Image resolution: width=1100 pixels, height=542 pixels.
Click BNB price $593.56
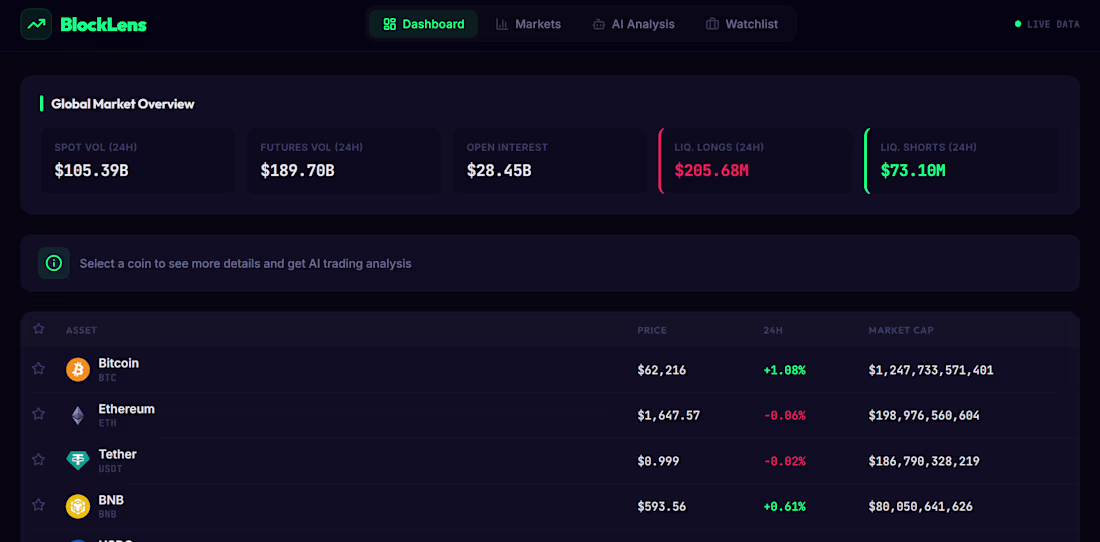662,506
